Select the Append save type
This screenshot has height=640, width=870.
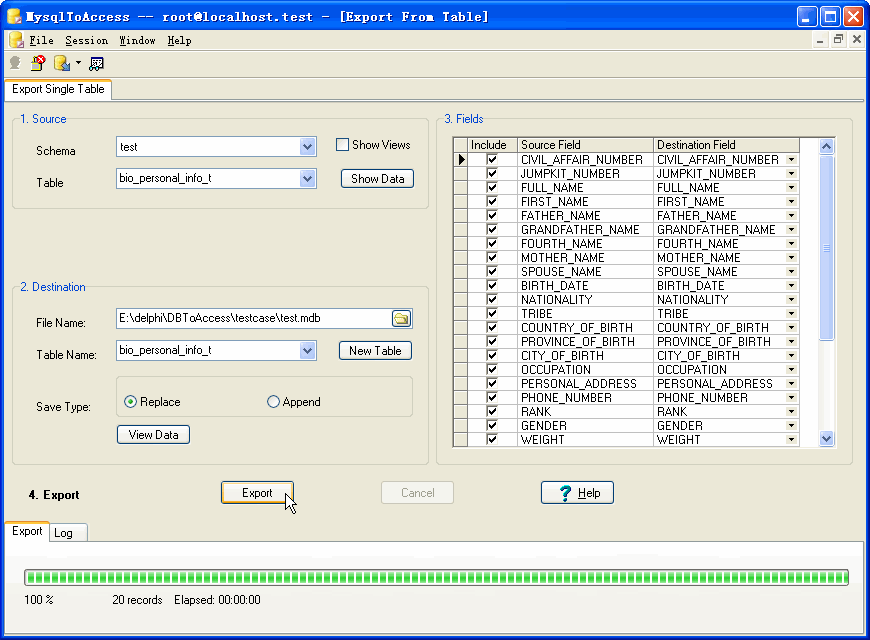coord(273,402)
